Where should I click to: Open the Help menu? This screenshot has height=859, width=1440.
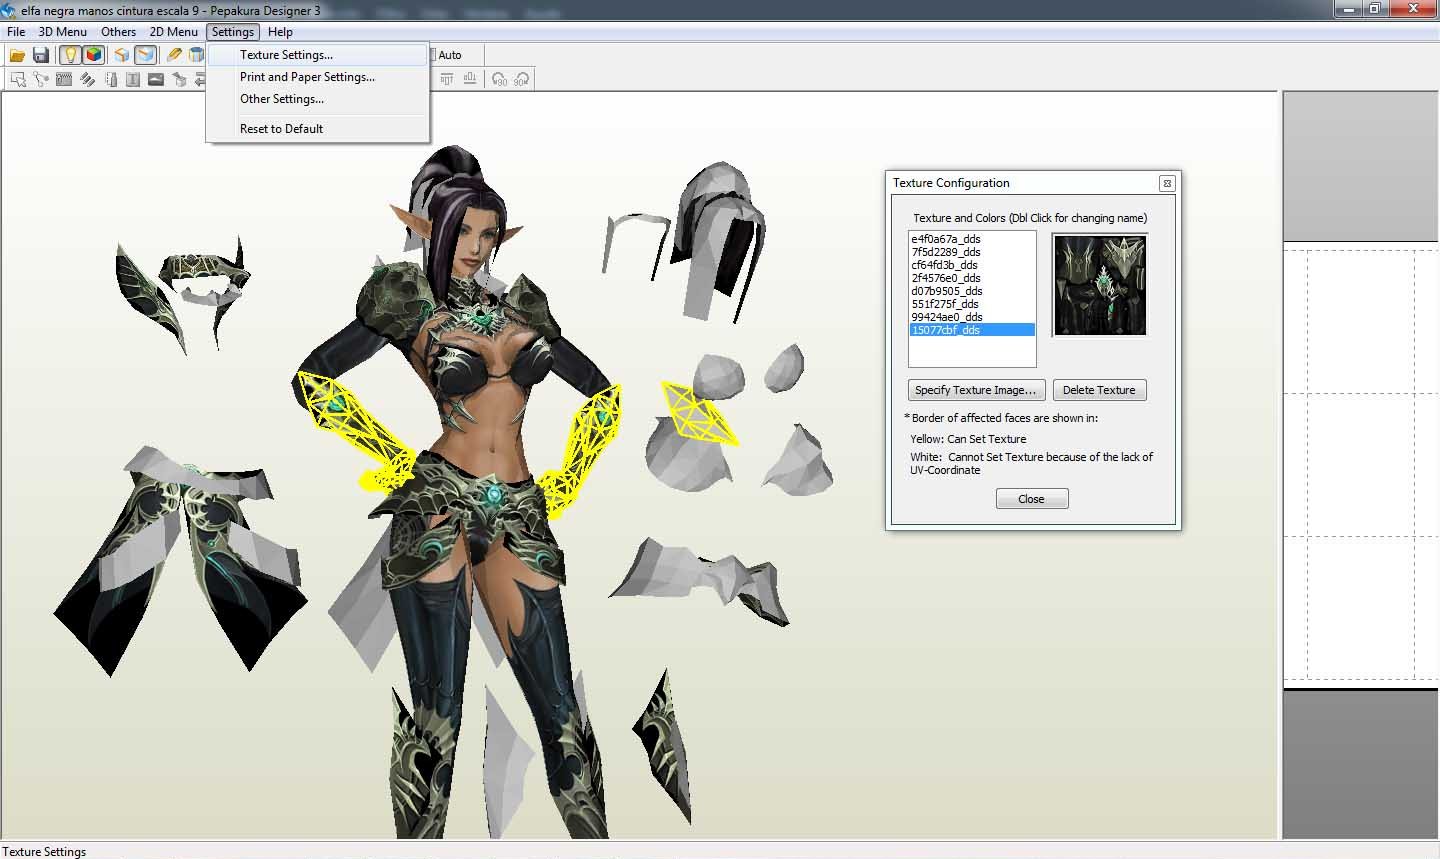280,32
